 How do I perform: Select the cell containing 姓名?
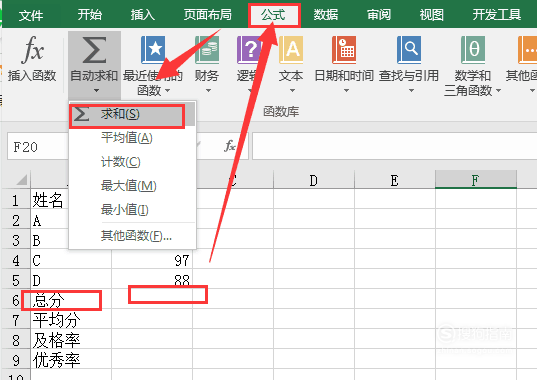[50, 200]
